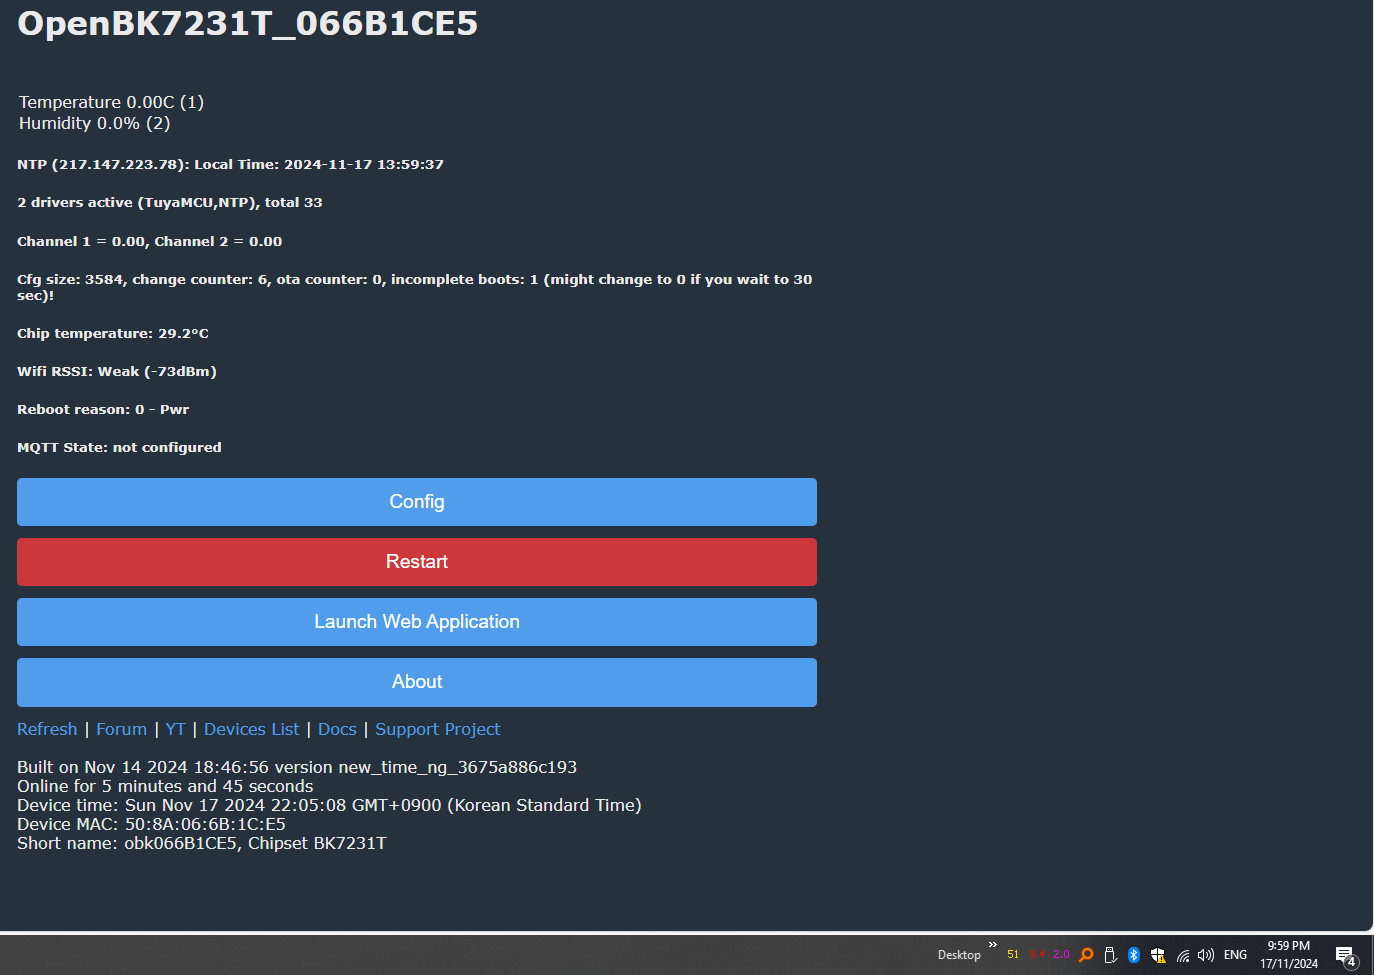Click the 'Built on Nov 14 2024' line
1374x975 pixels.
point(297,767)
